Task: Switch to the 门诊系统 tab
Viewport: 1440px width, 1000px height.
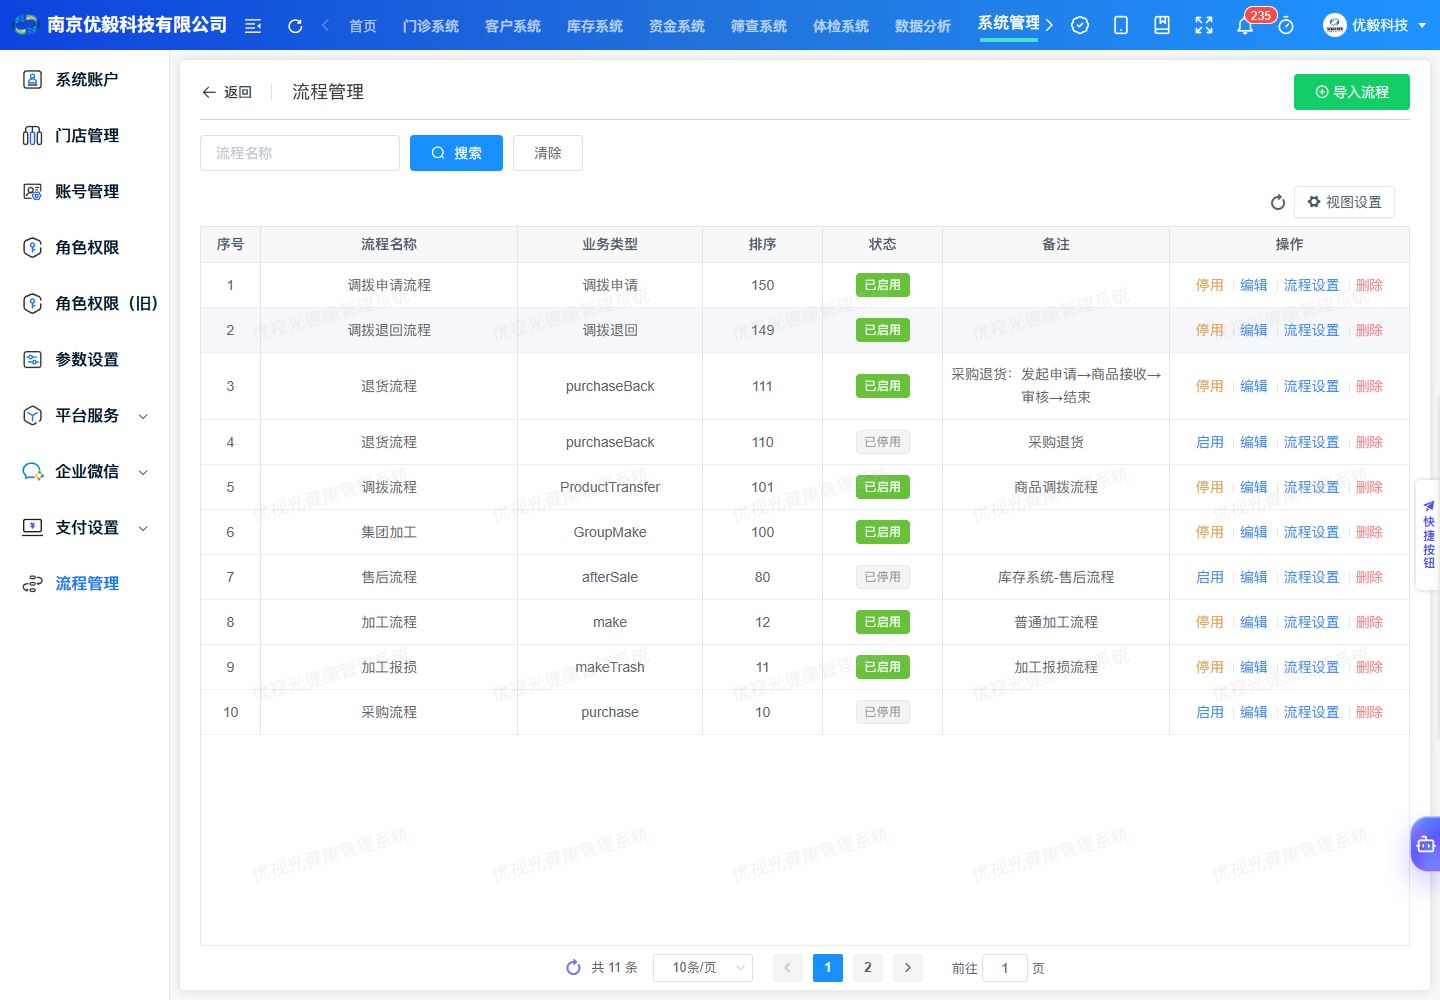Action: click(x=431, y=26)
